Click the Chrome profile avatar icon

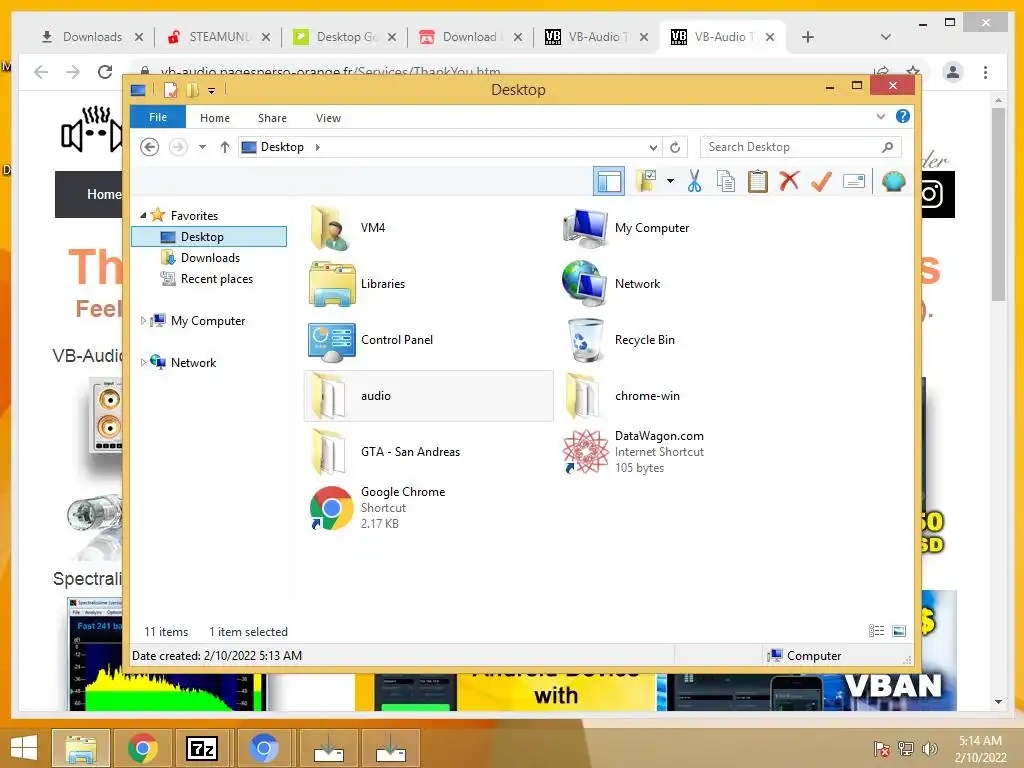point(953,72)
